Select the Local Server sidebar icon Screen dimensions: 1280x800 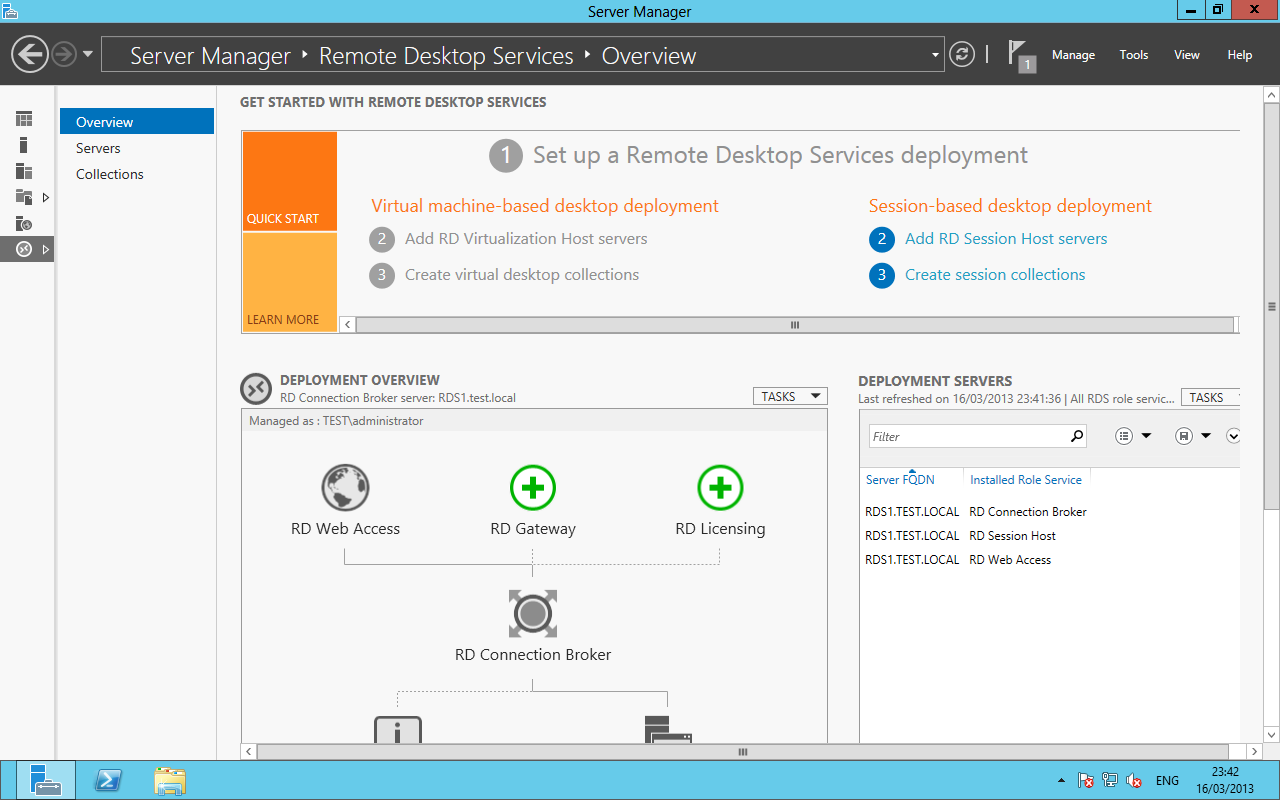24,145
